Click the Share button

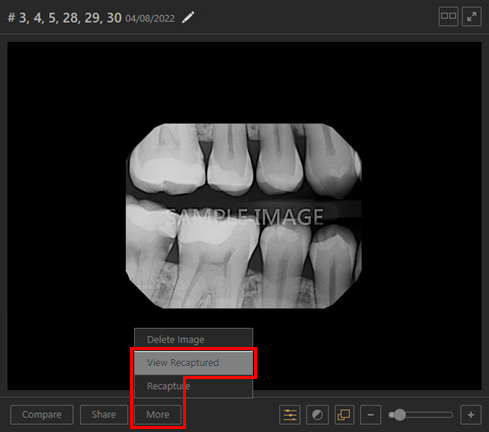[104, 415]
